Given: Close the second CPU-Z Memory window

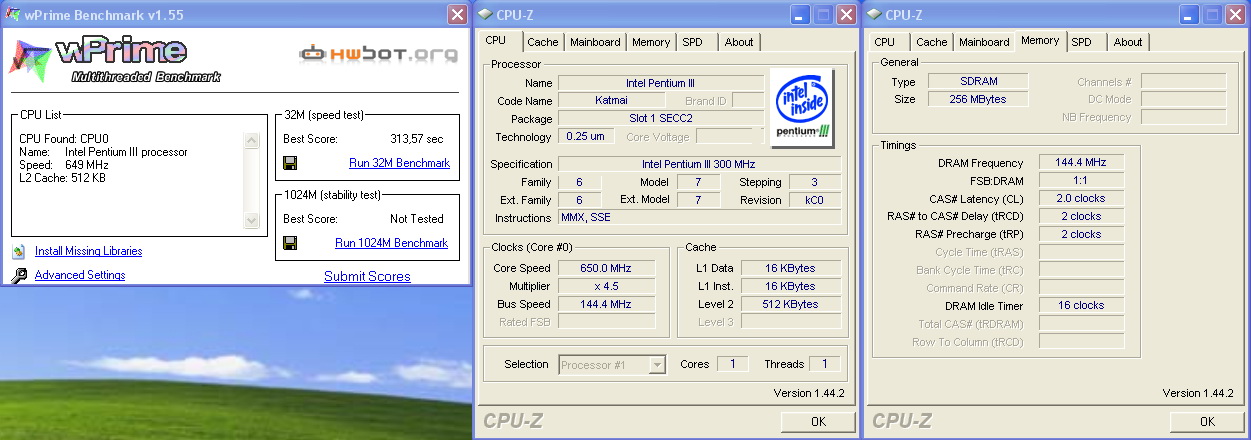Looking at the screenshot, I should 1237,14.
